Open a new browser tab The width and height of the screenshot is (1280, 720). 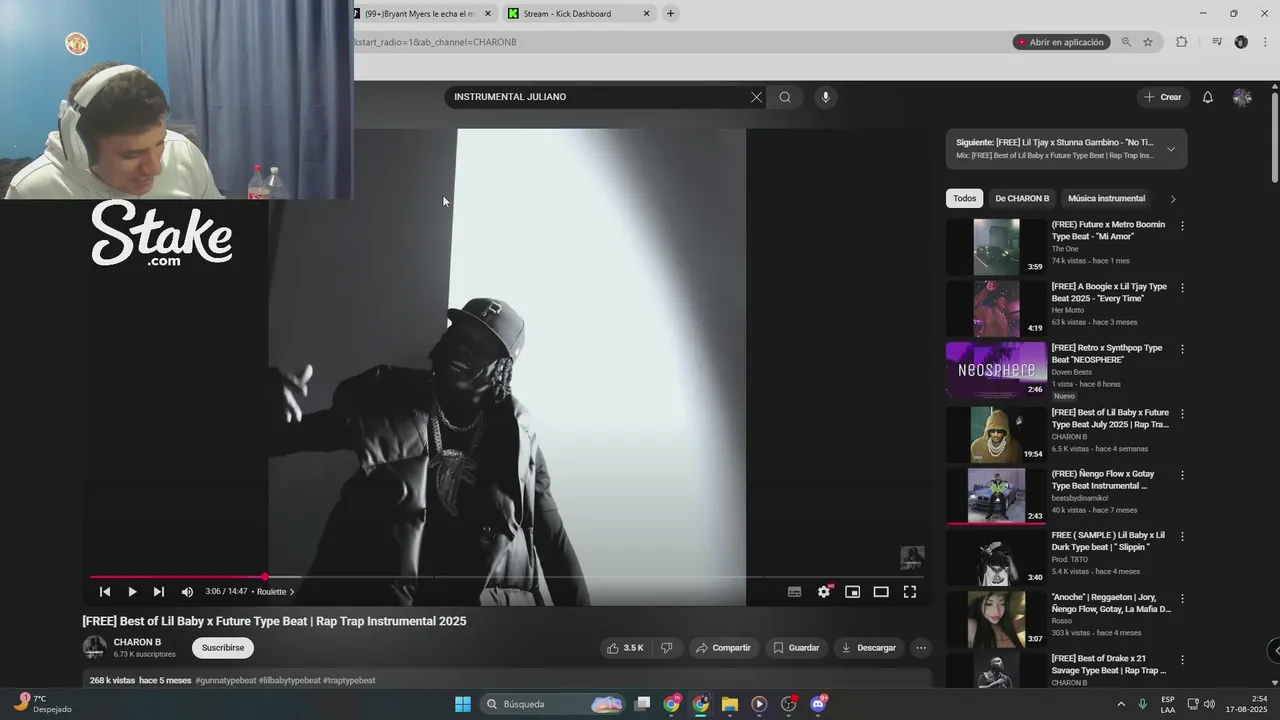tap(671, 14)
